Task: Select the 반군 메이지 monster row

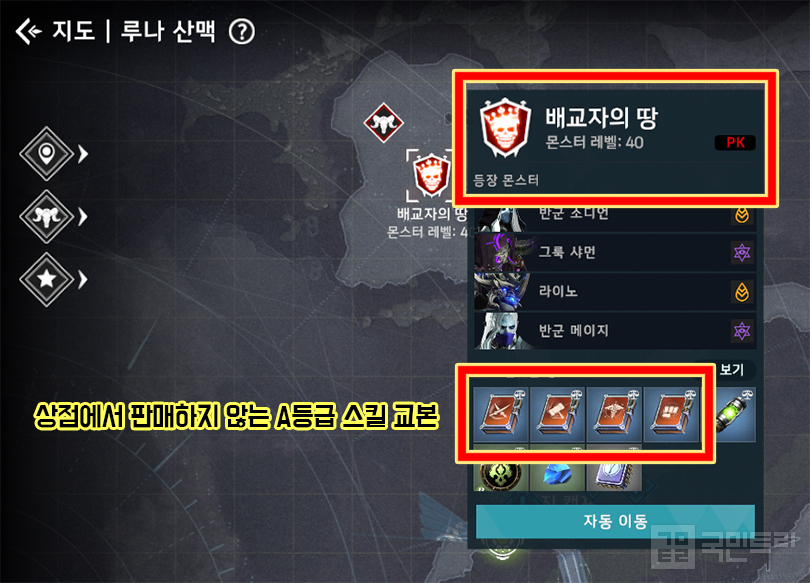Action: [615, 331]
